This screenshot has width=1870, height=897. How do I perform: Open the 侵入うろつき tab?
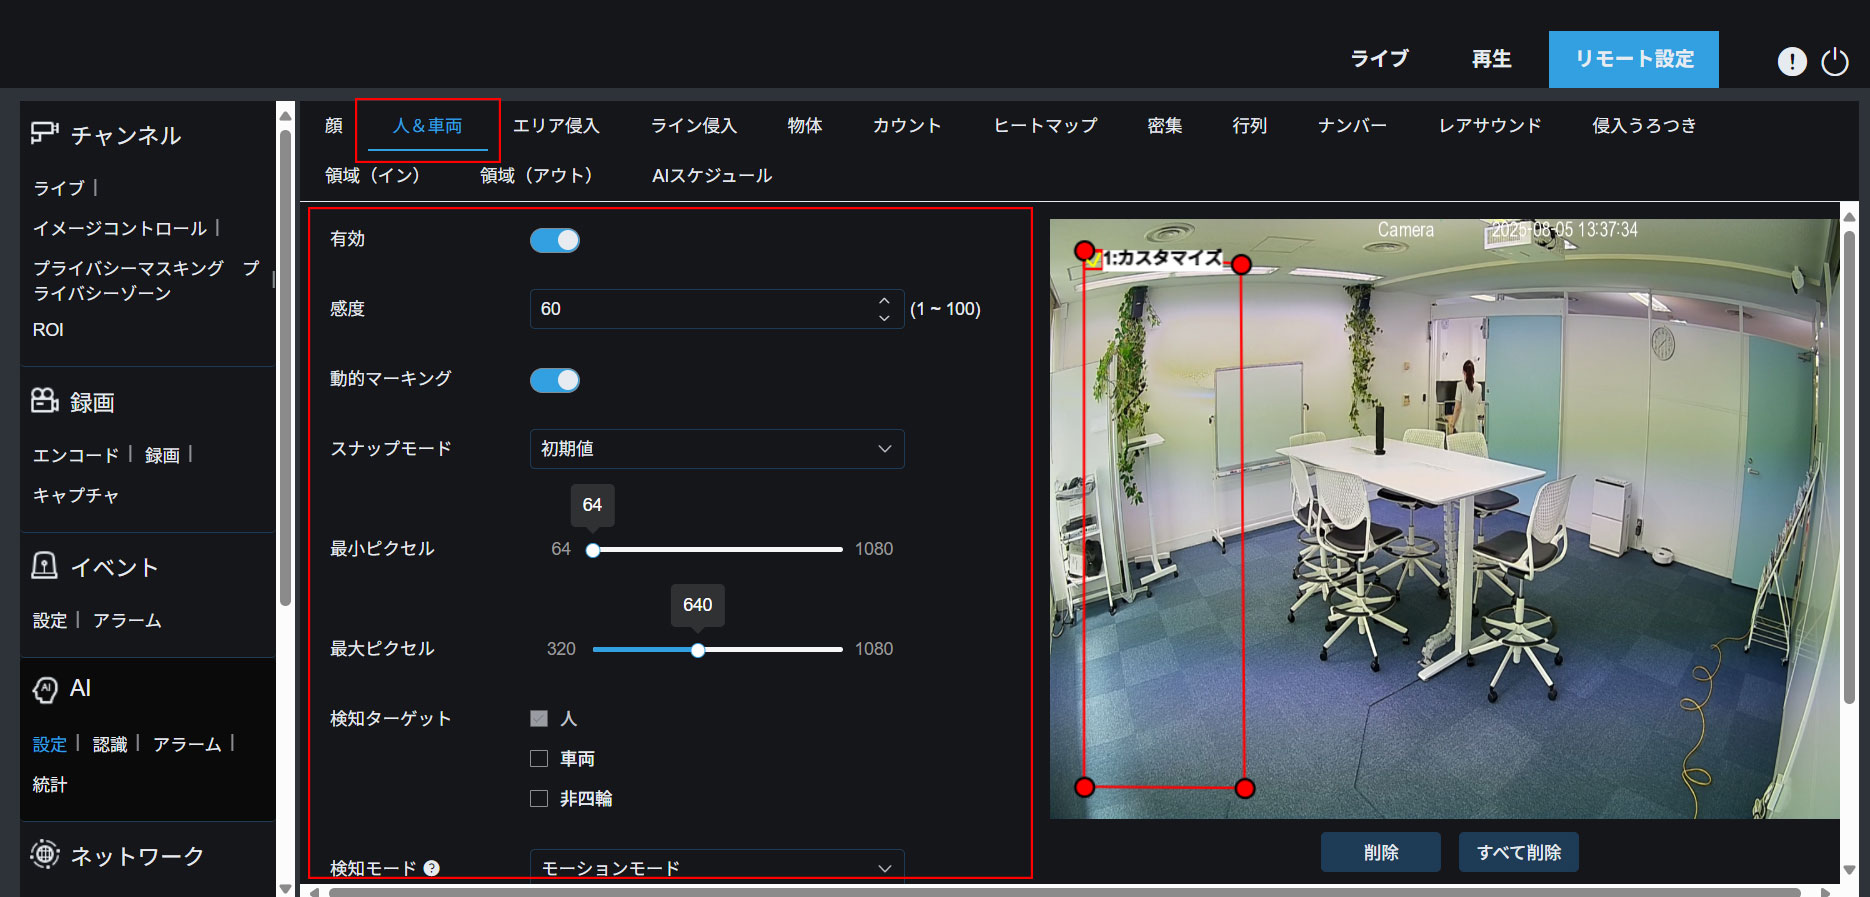pos(1644,125)
